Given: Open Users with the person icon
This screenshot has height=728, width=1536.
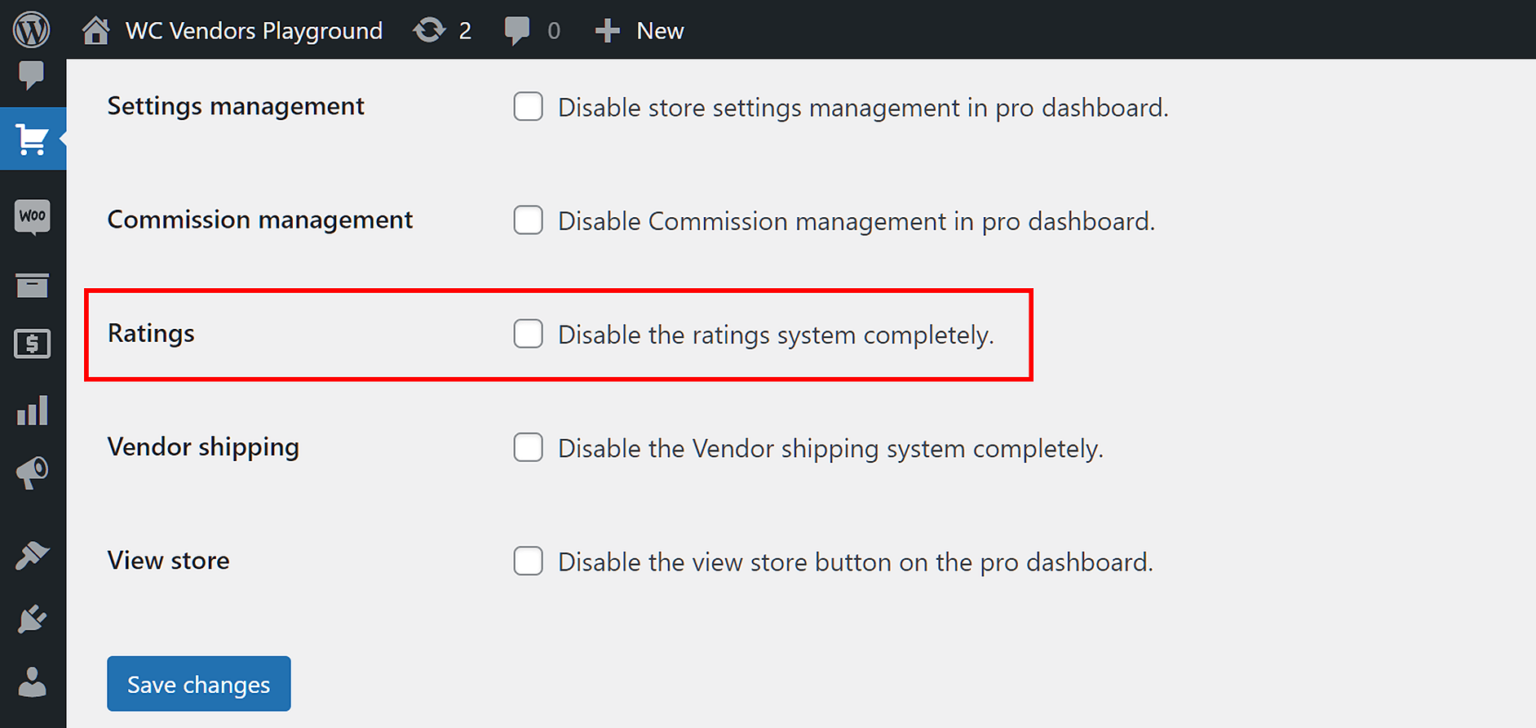Looking at the screenshot, I should [31, 682].
